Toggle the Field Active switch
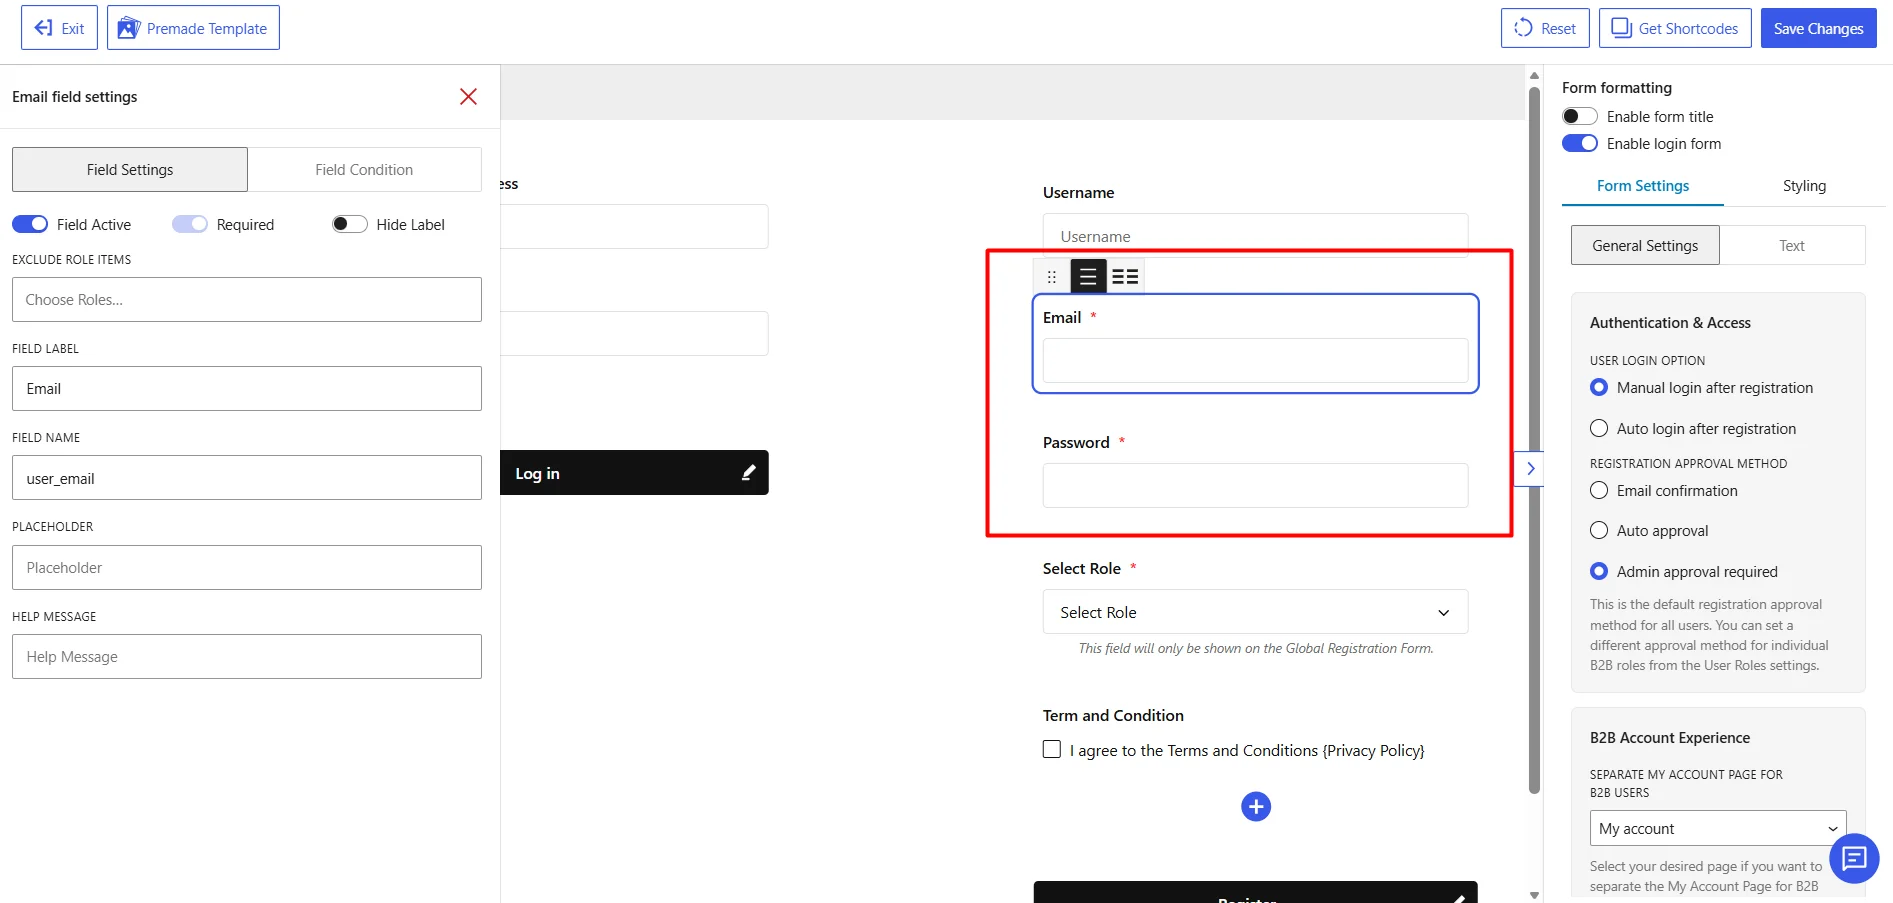The image size is (1893, 903). 30,224
